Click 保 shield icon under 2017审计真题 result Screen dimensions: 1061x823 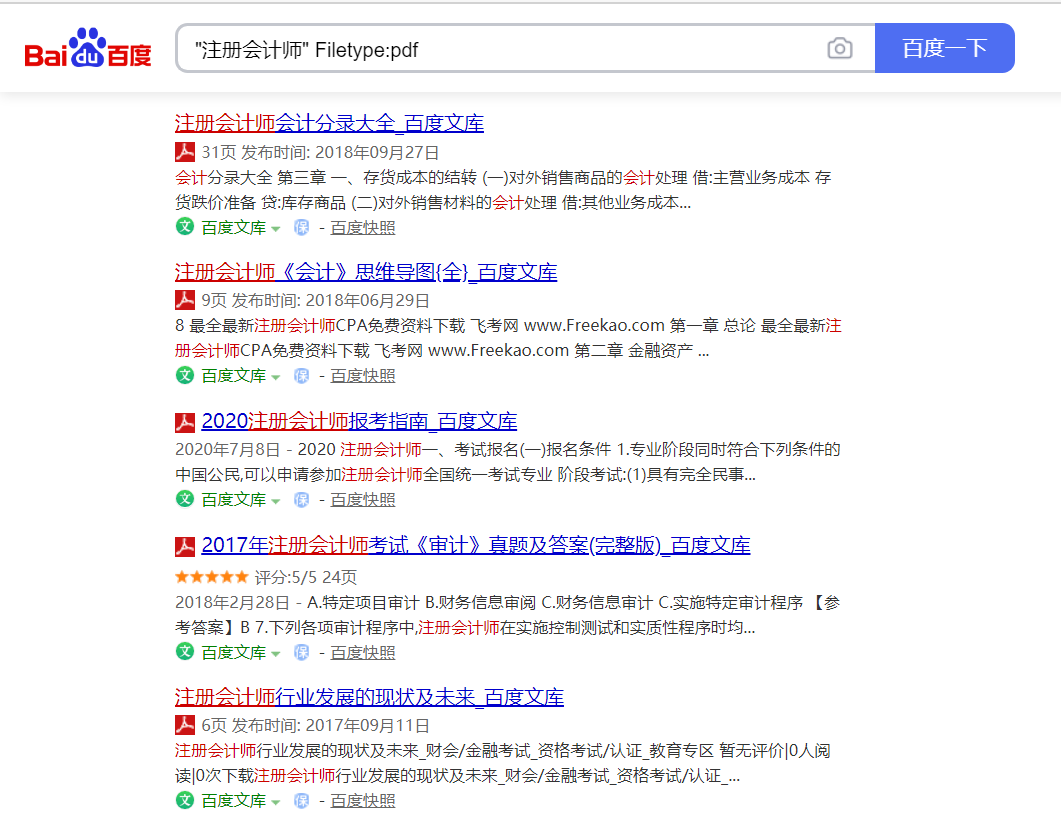[302, 652]
